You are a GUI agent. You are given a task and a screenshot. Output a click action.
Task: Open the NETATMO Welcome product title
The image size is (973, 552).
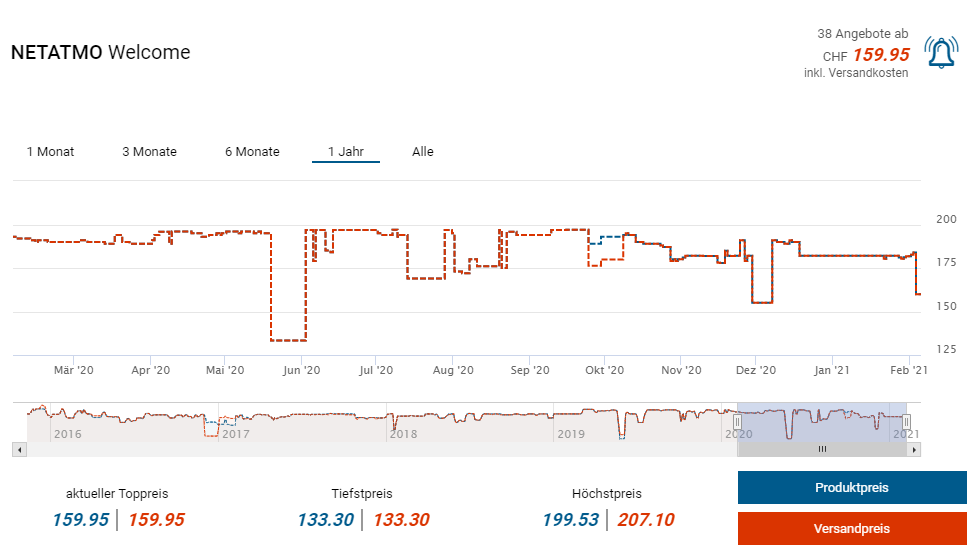click(100, 53)
